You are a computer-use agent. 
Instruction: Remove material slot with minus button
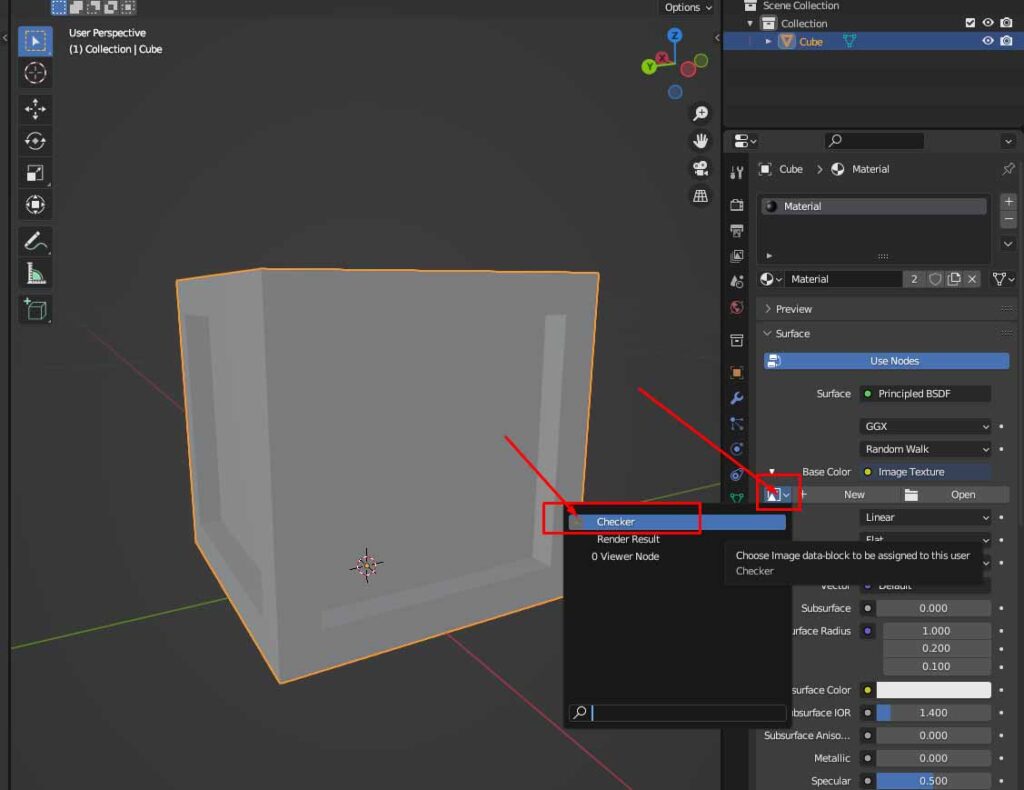[x=1008, y=220]
